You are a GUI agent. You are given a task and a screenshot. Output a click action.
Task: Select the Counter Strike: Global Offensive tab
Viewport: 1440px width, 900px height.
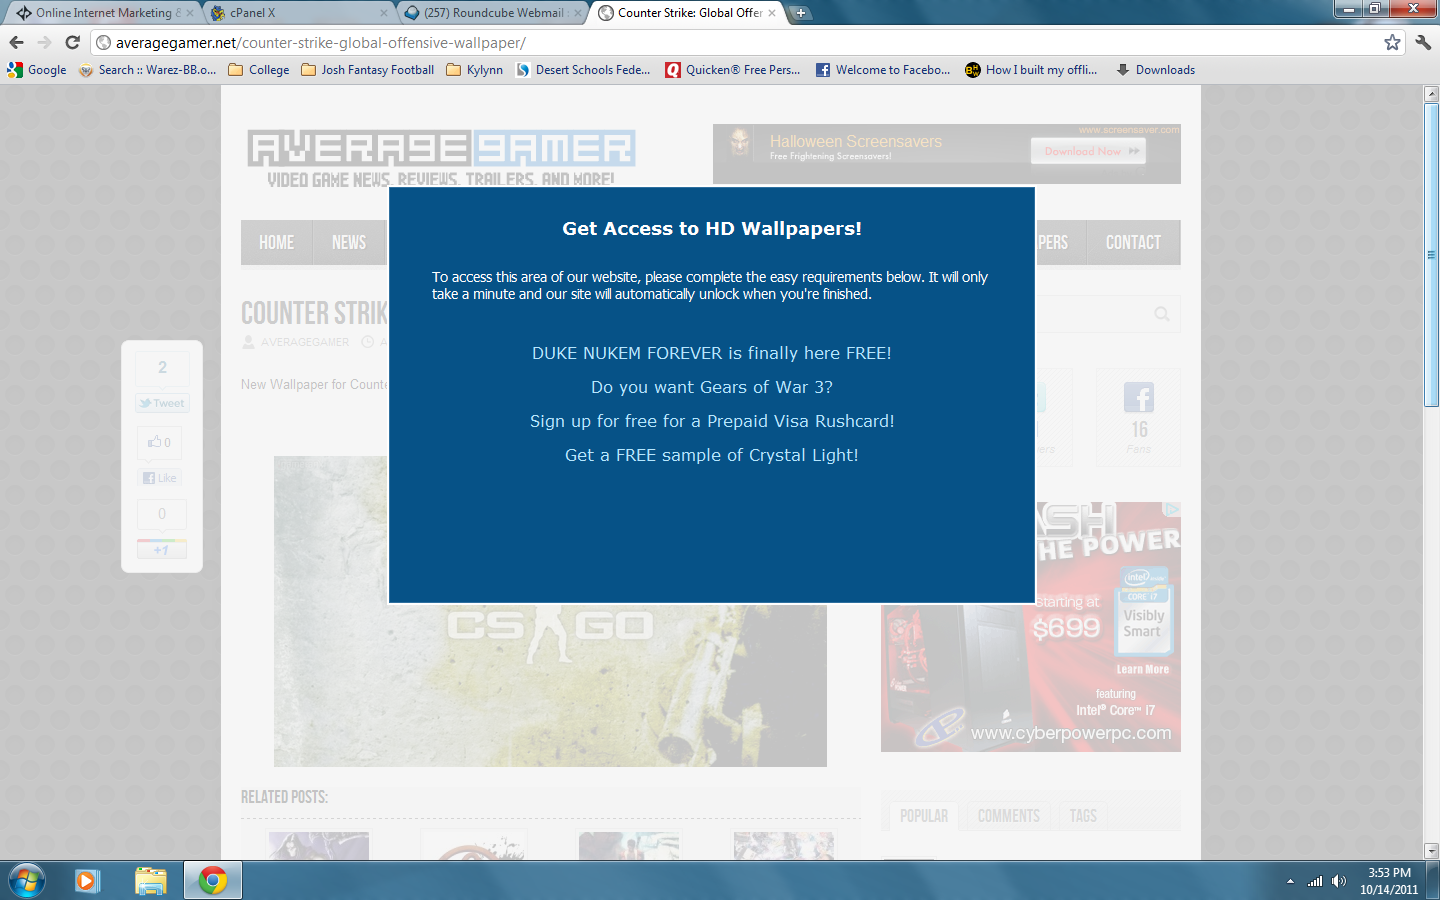[x=686, y=13]
